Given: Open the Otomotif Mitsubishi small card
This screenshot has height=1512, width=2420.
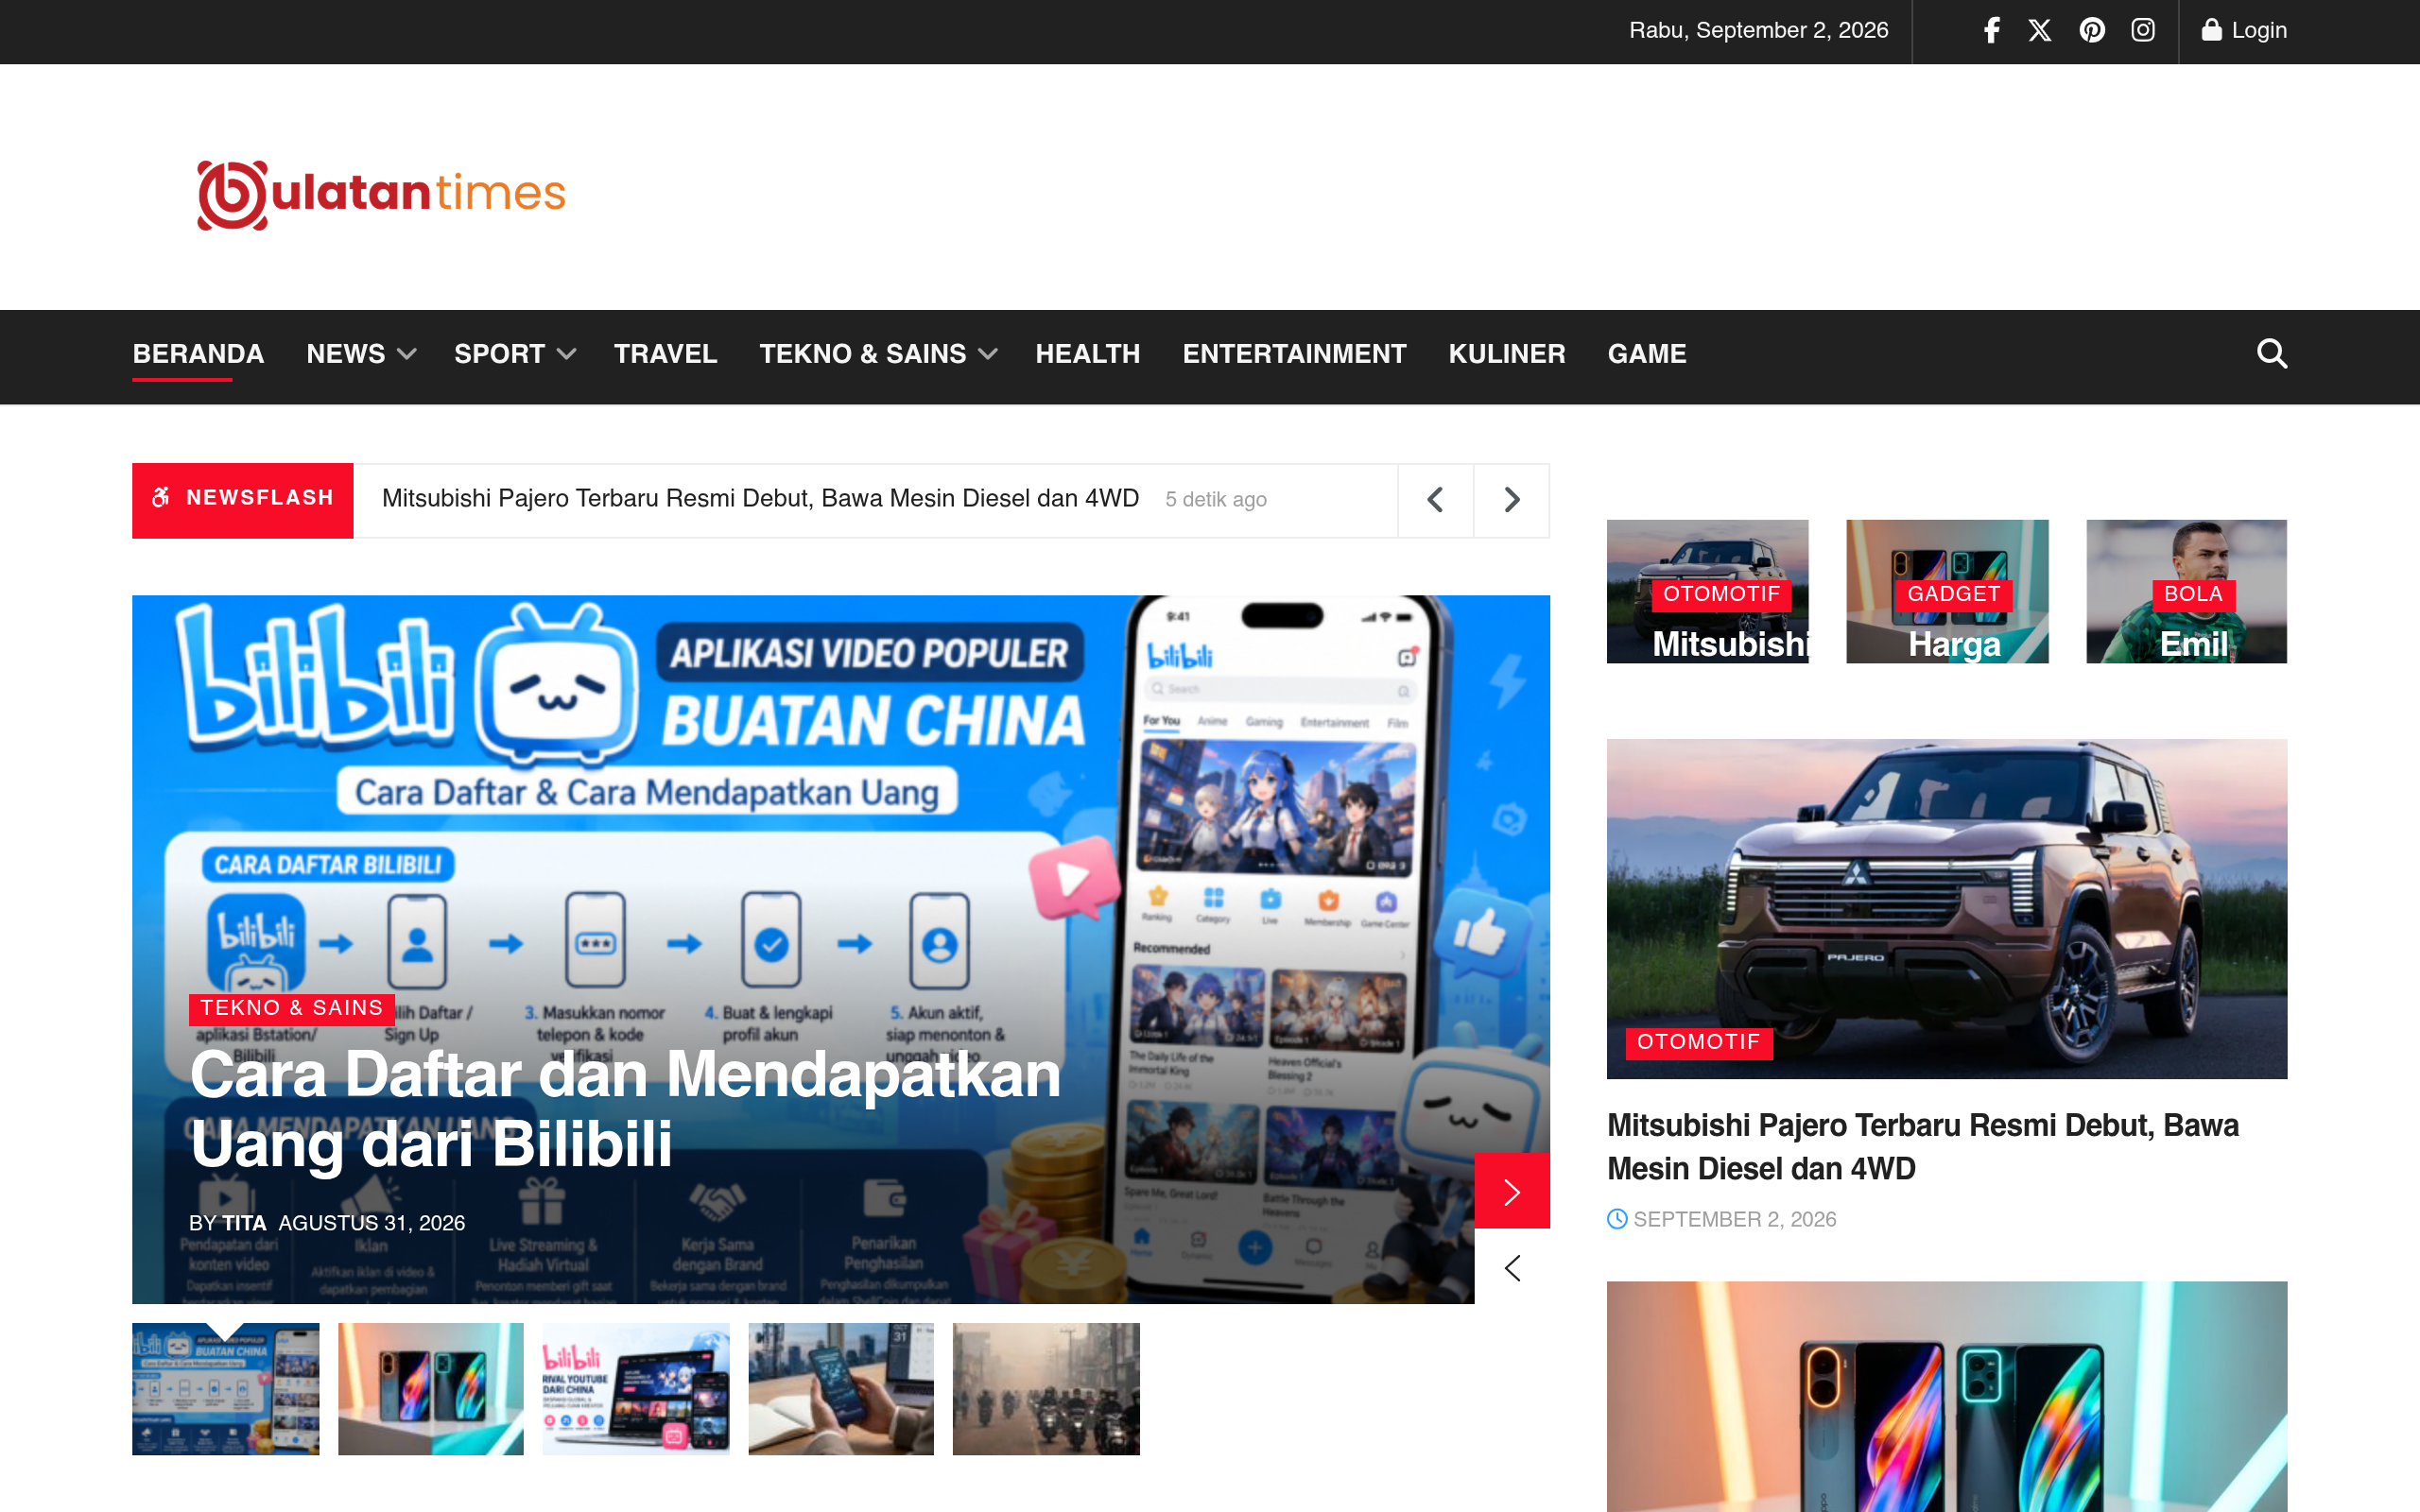Looking at the screenshot, I should click(1707, 592).
